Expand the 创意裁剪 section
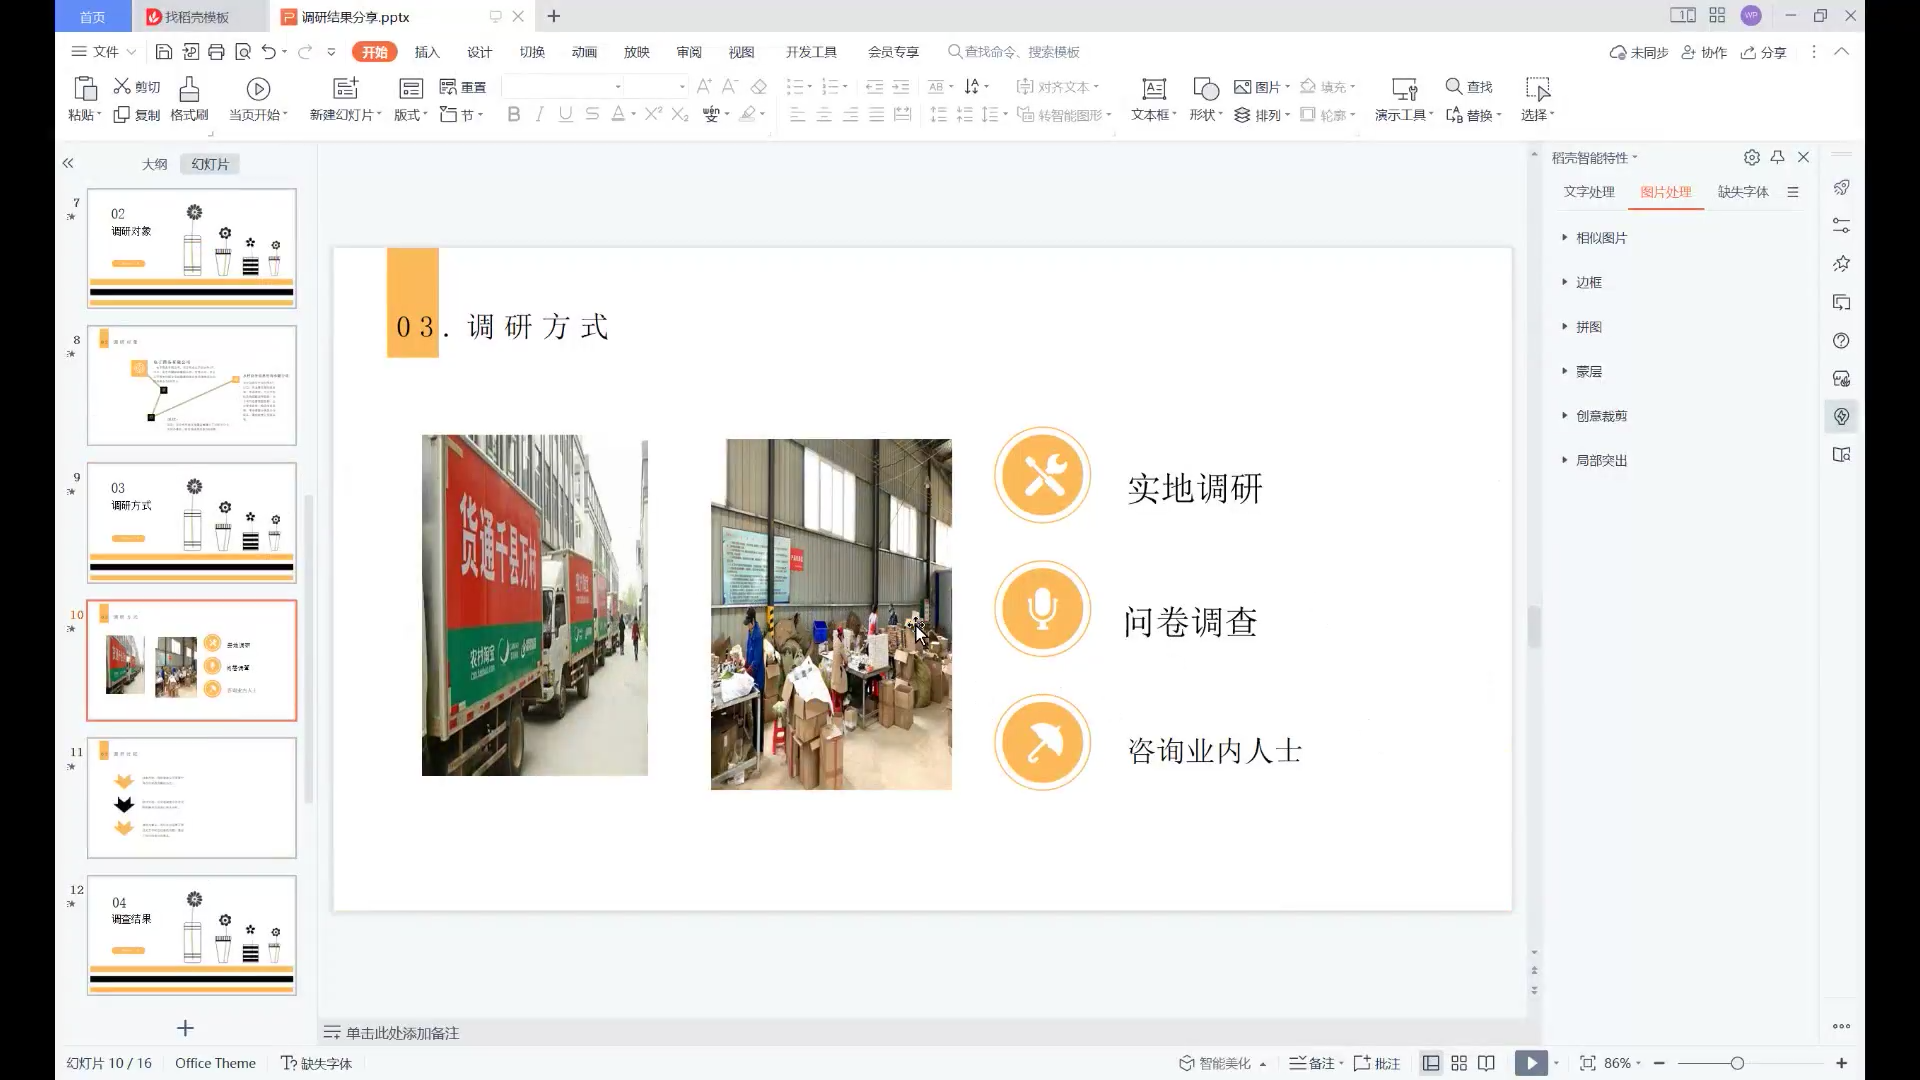This screenshot has height=1080, width=1920. tap(1600, 416)
